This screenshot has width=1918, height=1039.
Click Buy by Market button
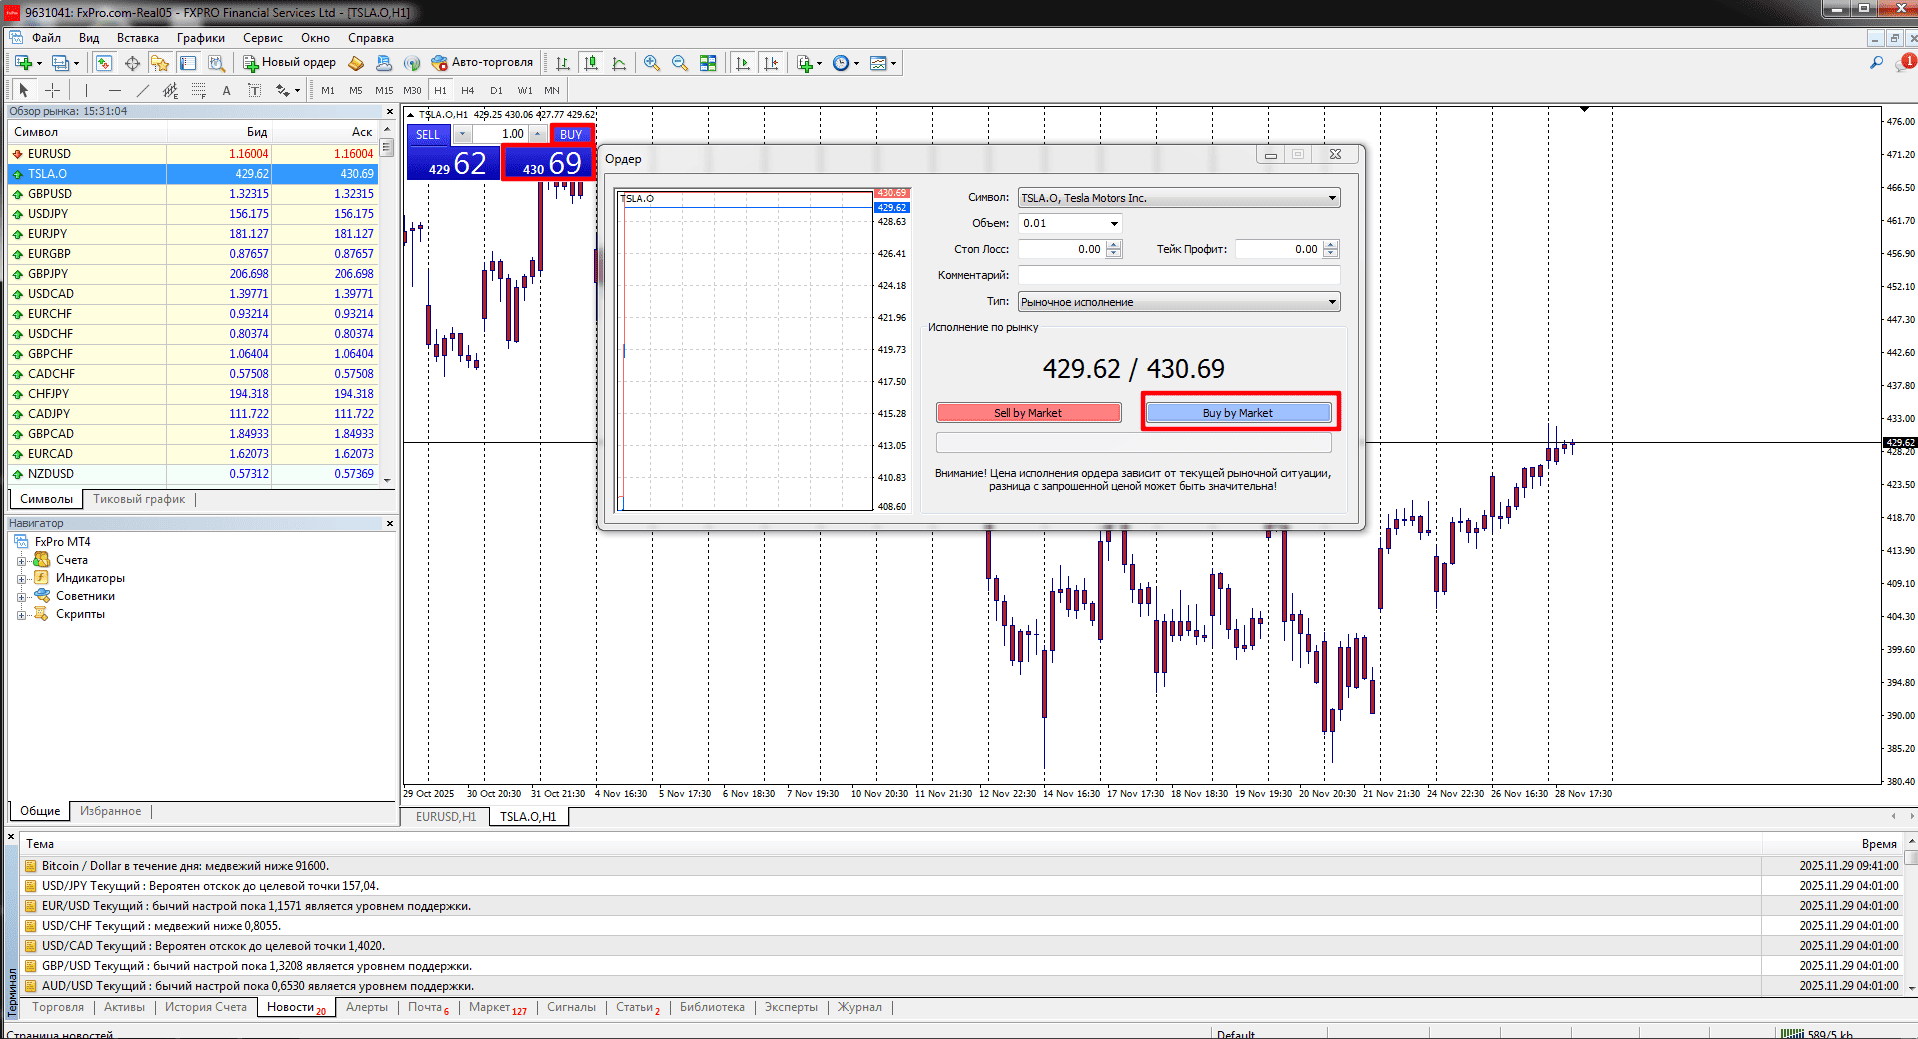1238,412
